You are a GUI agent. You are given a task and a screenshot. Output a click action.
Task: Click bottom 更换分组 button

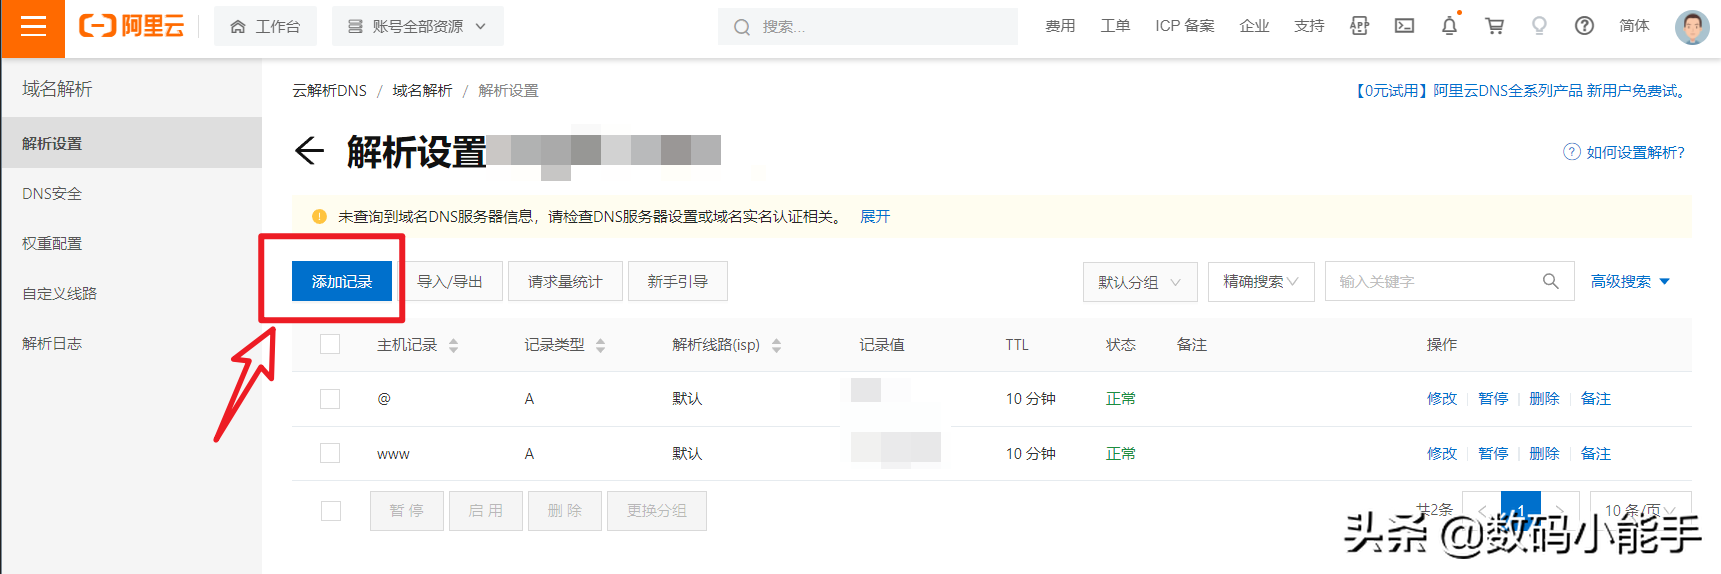point(656,511)
